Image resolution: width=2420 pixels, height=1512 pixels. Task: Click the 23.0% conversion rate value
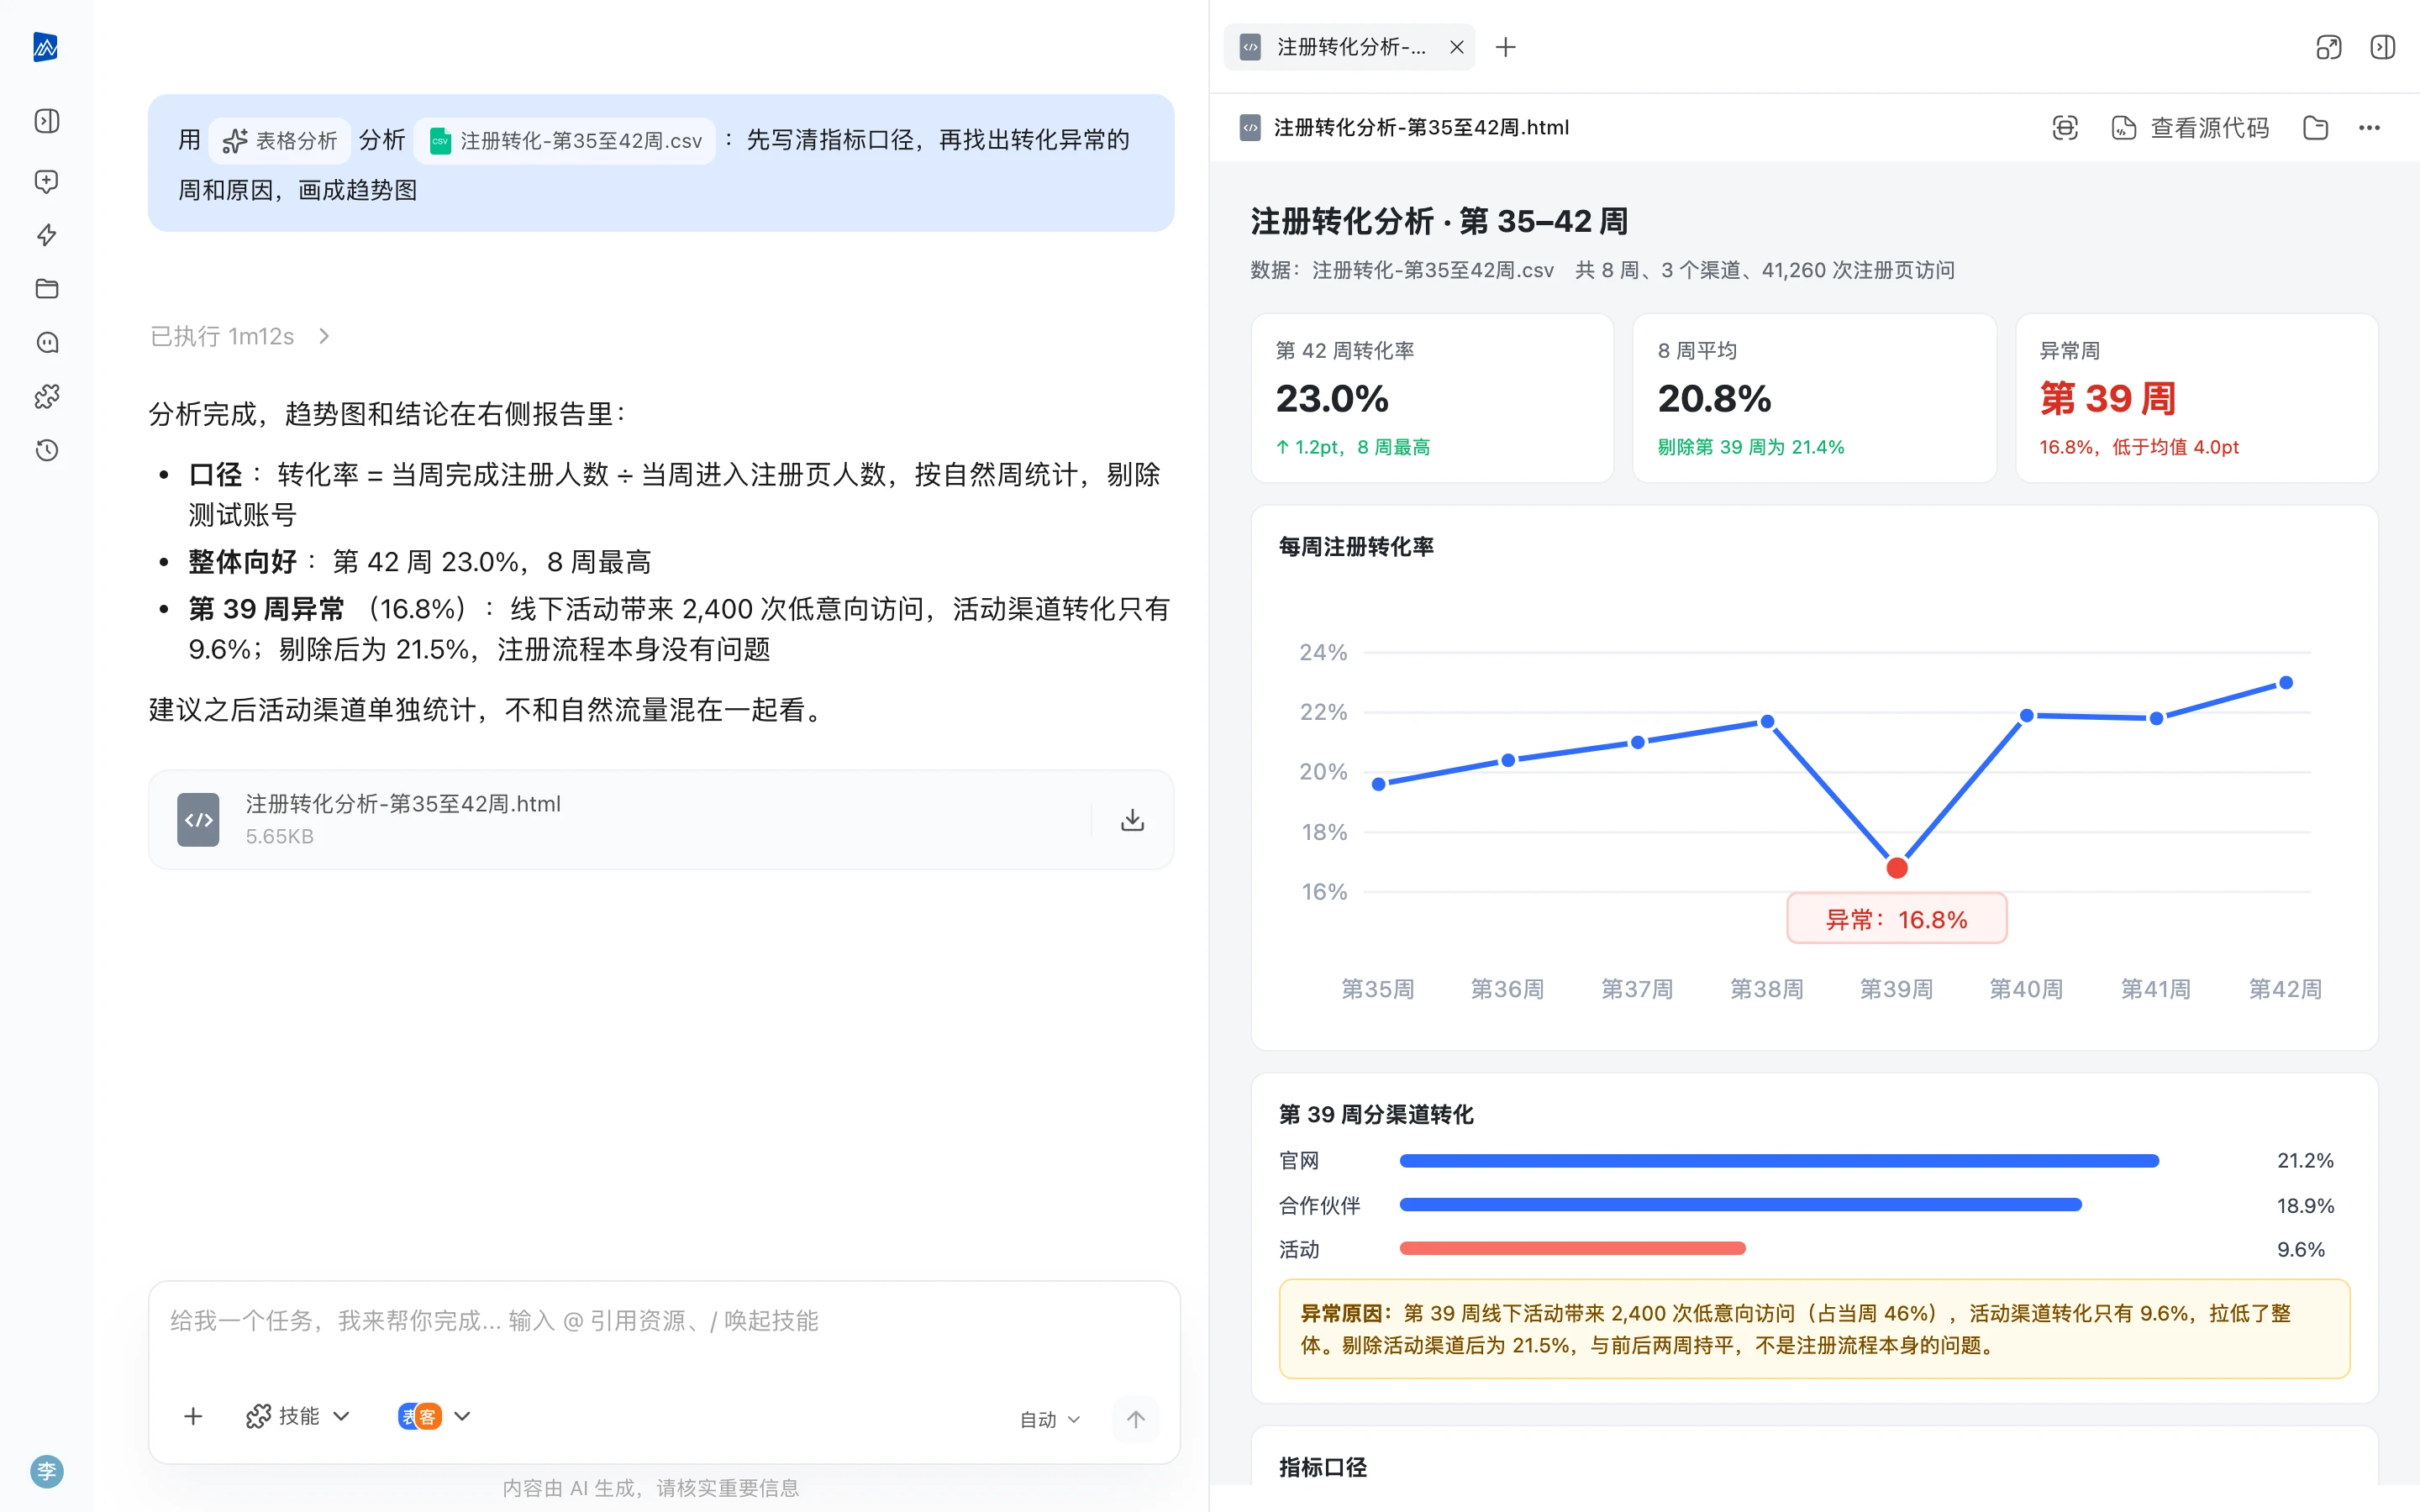pos(1332,398)
